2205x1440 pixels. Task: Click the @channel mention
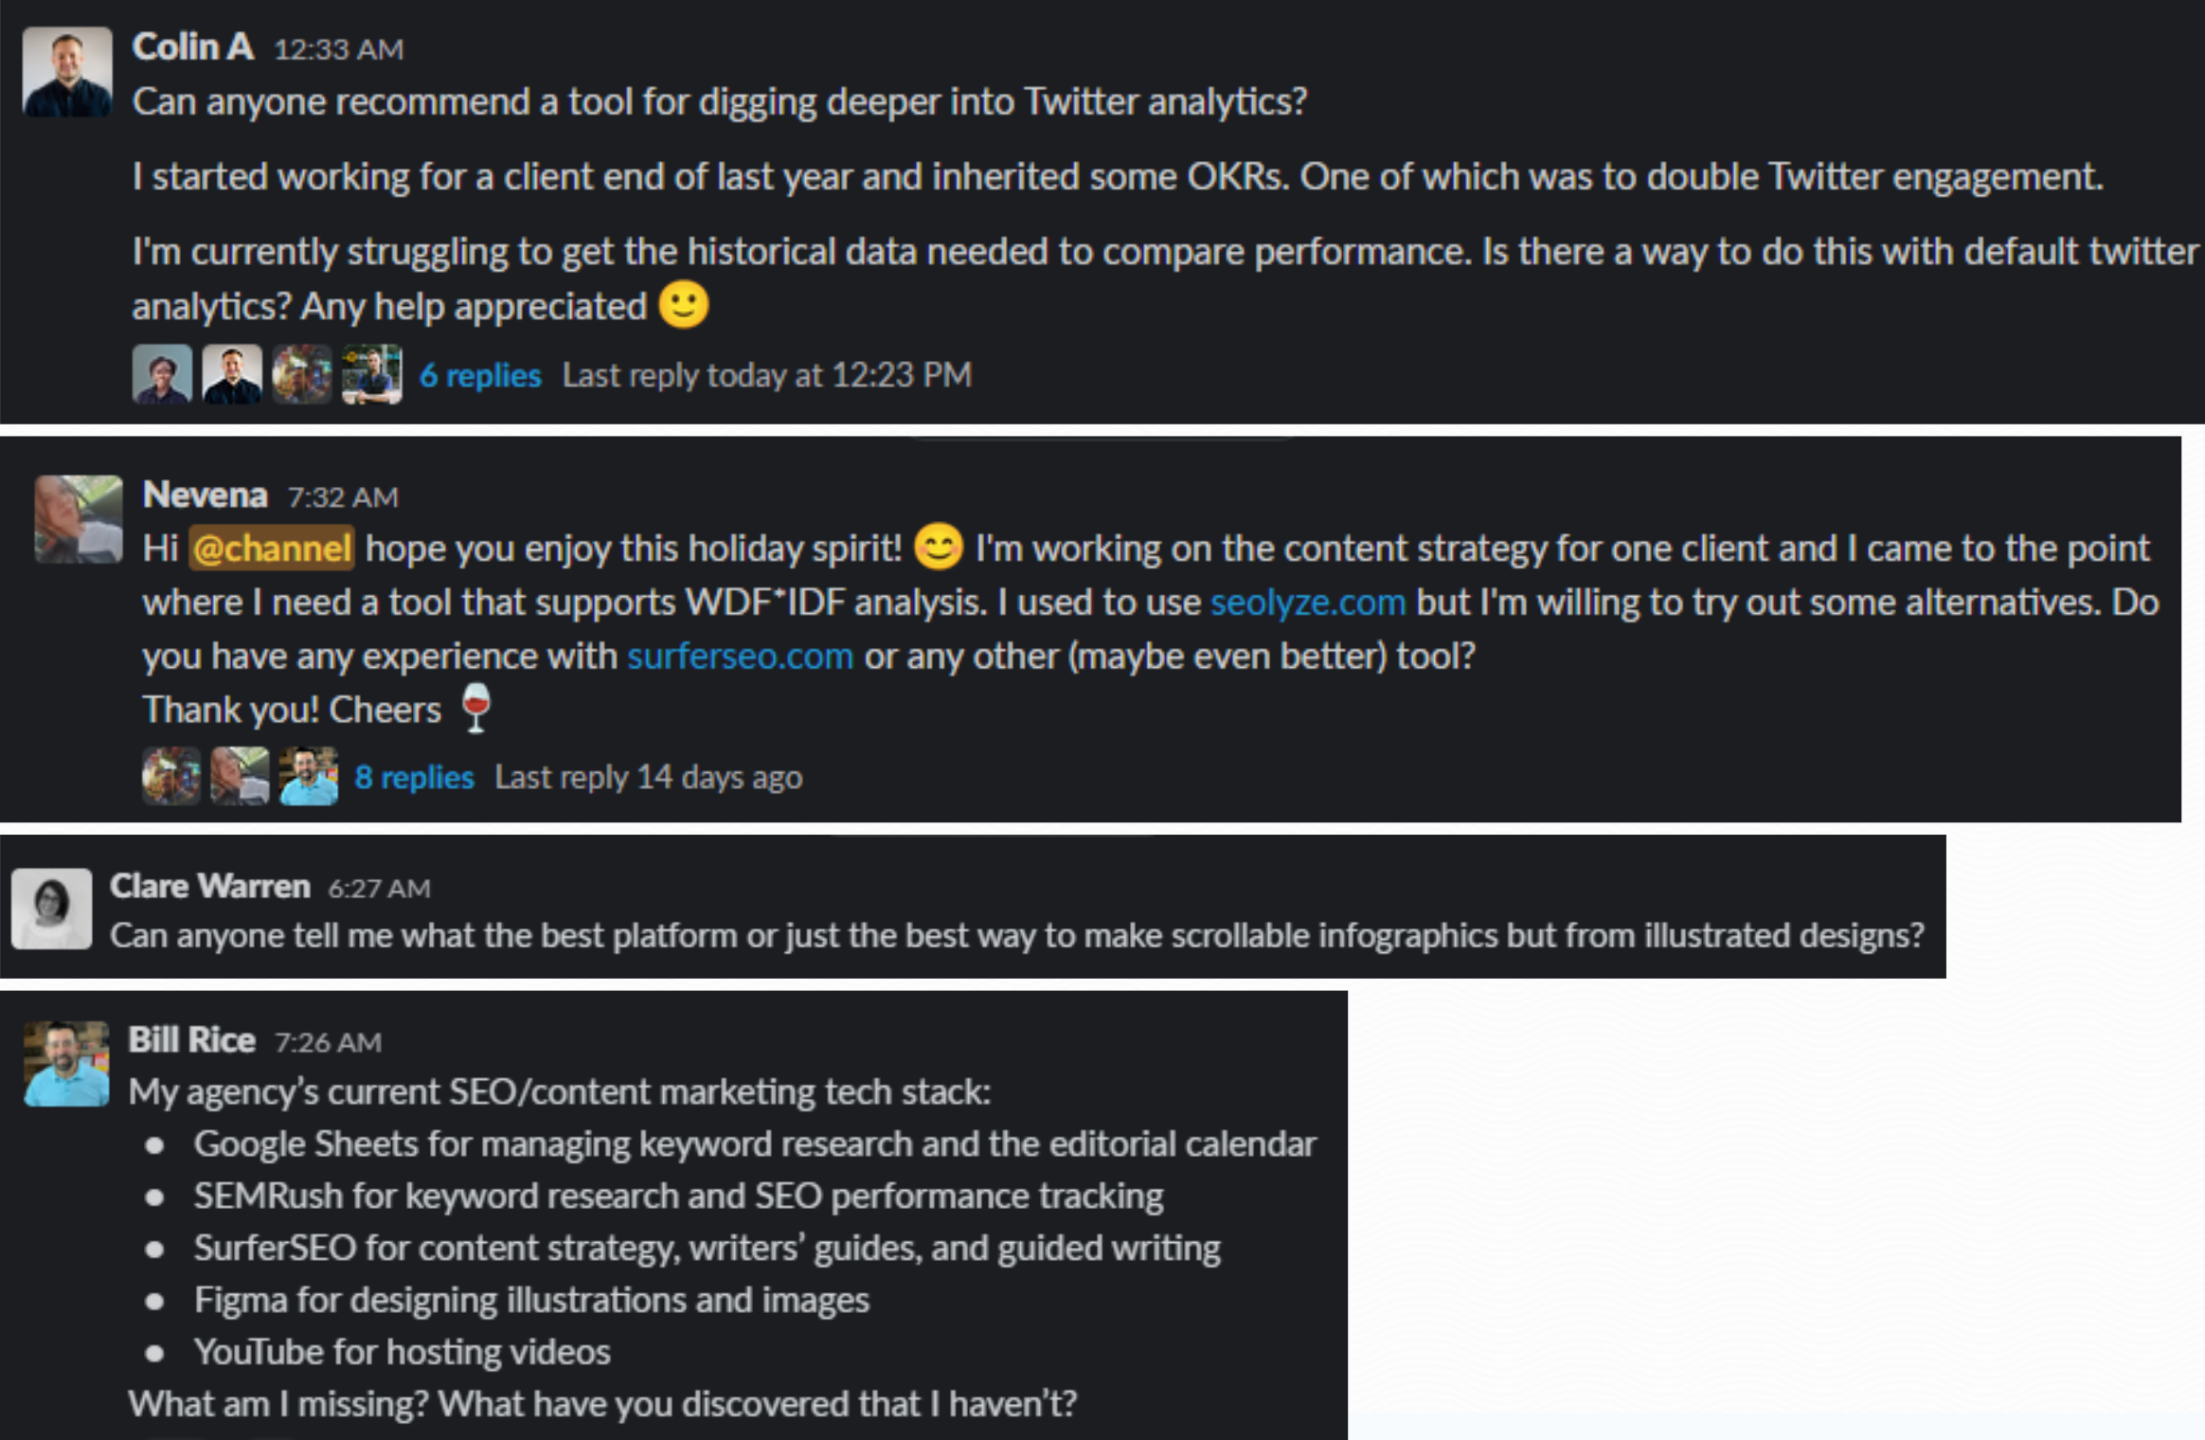click(271, 548)
